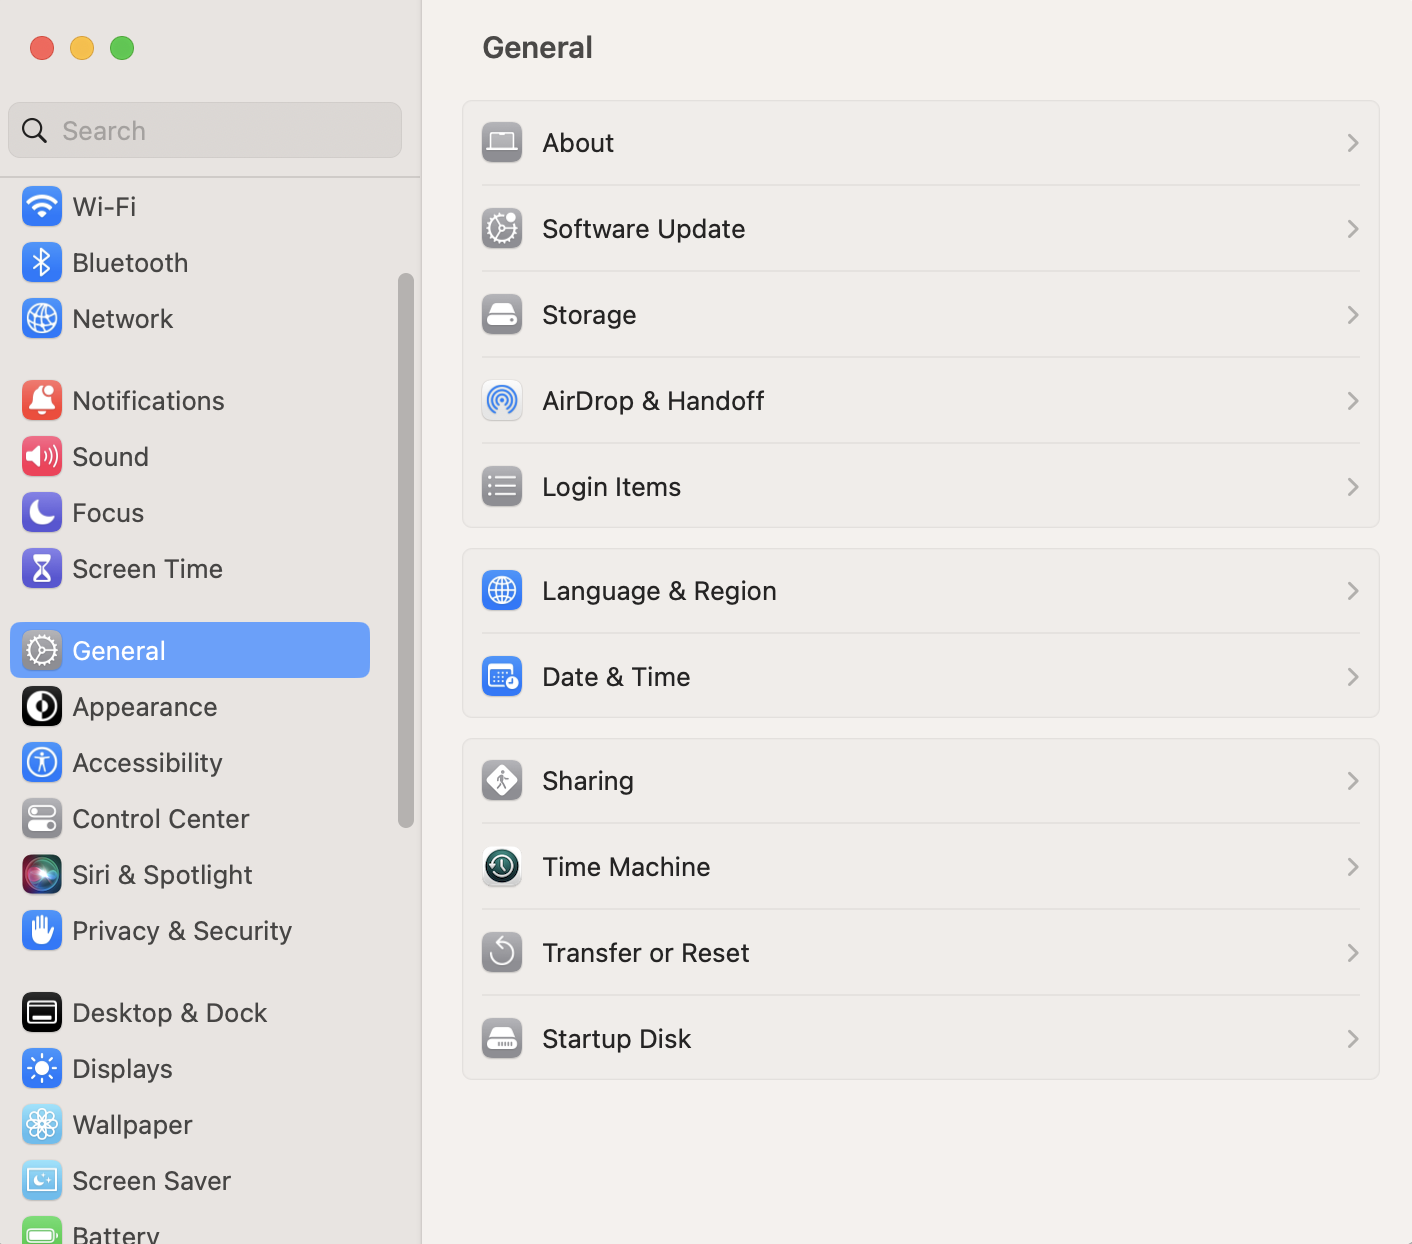Select the Appearance icon
Viewport: 1412px width, 1244px height.
point(41,706)
